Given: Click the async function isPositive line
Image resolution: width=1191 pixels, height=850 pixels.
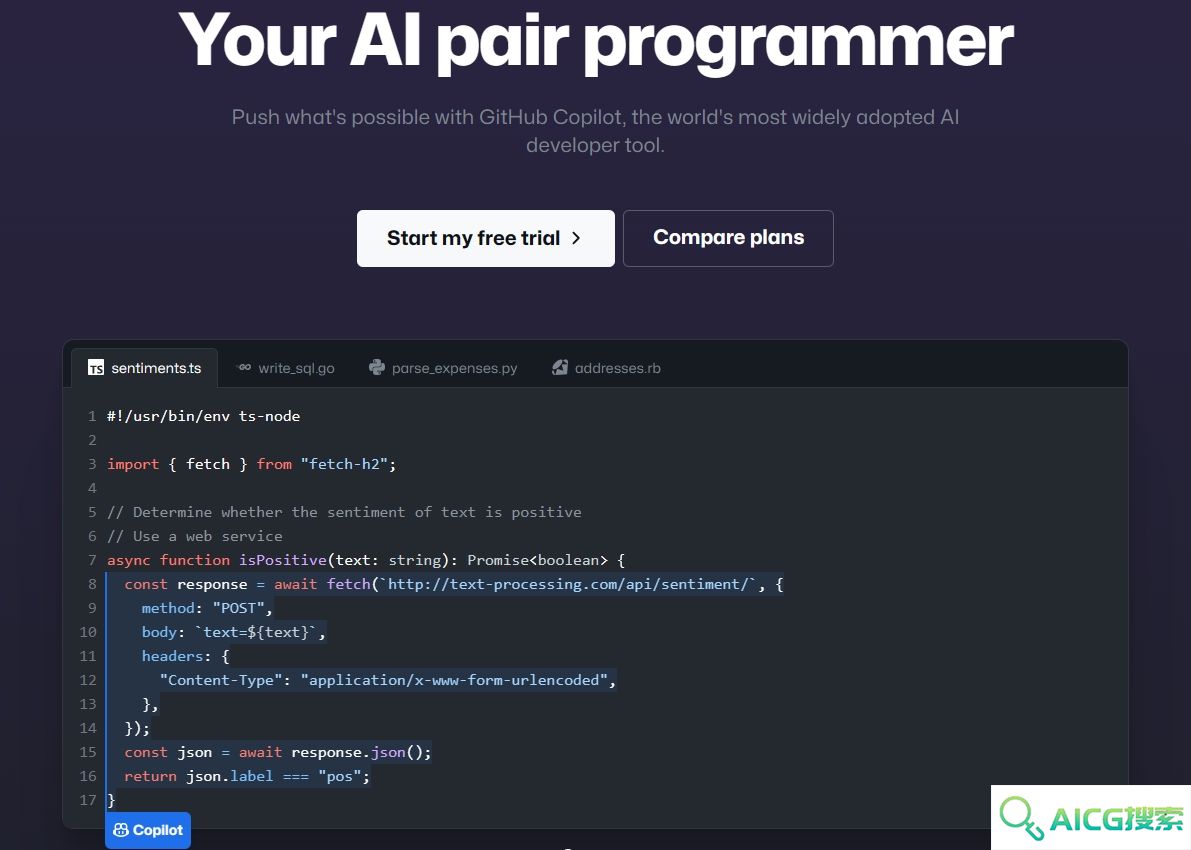Looking at the screenshot, I should pos(366,561).
